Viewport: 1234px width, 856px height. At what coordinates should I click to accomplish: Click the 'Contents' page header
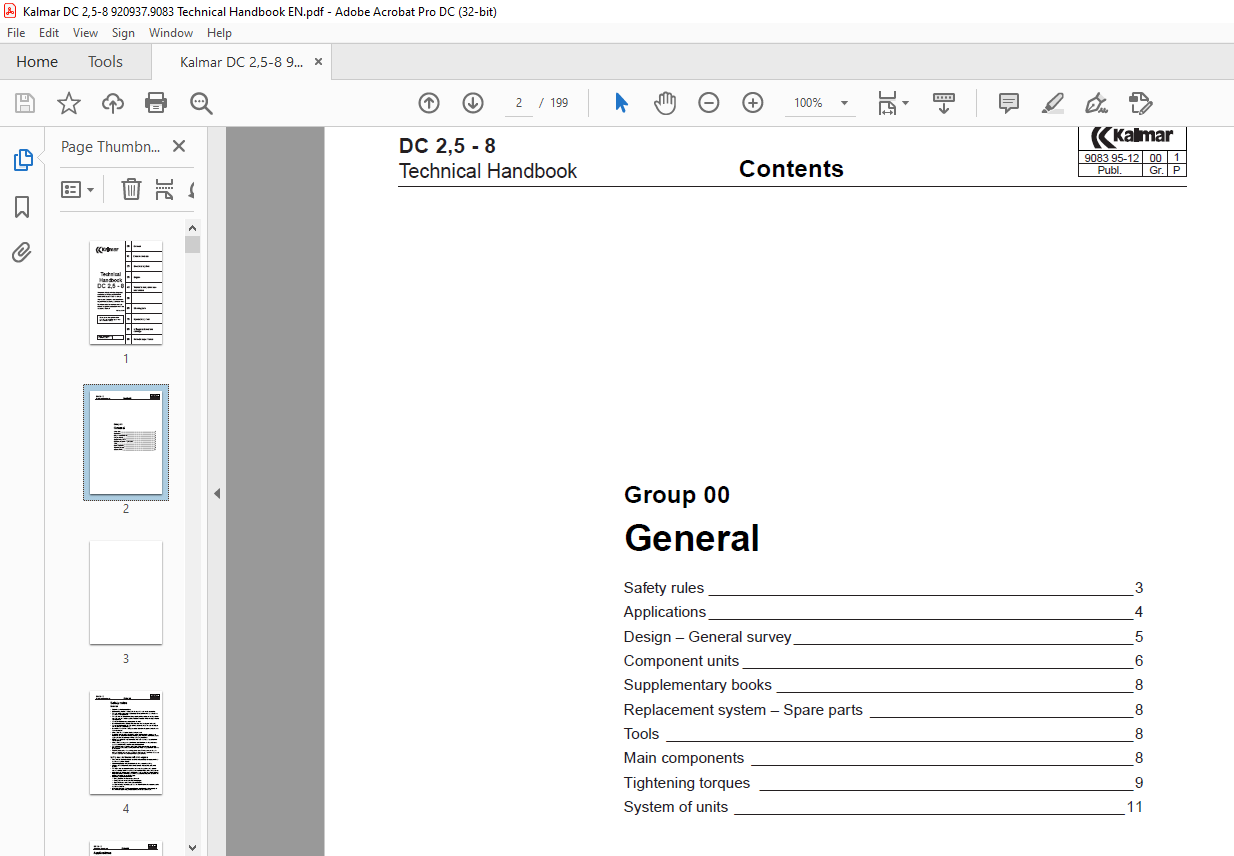[x=791, y=169]
